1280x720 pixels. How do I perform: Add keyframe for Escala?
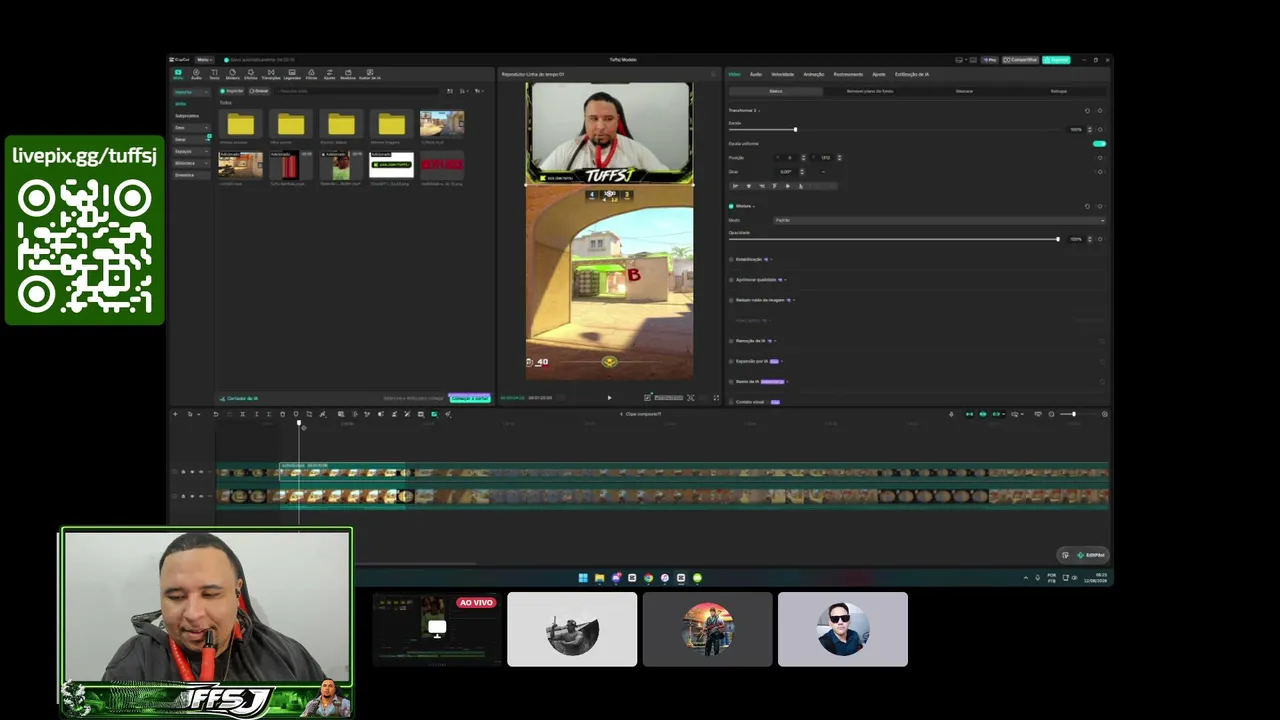[x=1100, y=129]
